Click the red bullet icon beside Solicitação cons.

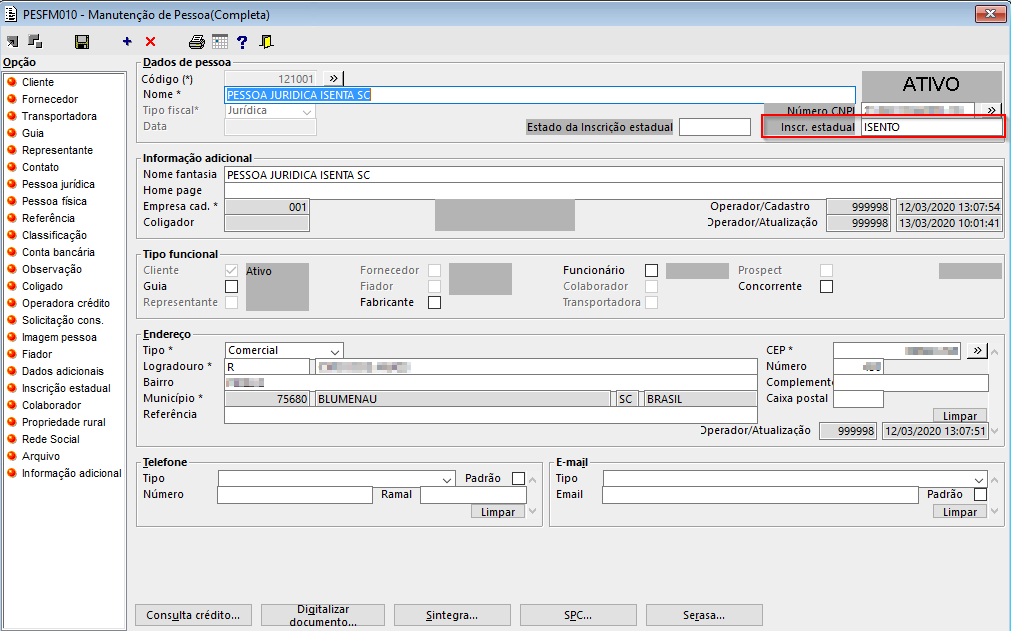tap(12, 320)
